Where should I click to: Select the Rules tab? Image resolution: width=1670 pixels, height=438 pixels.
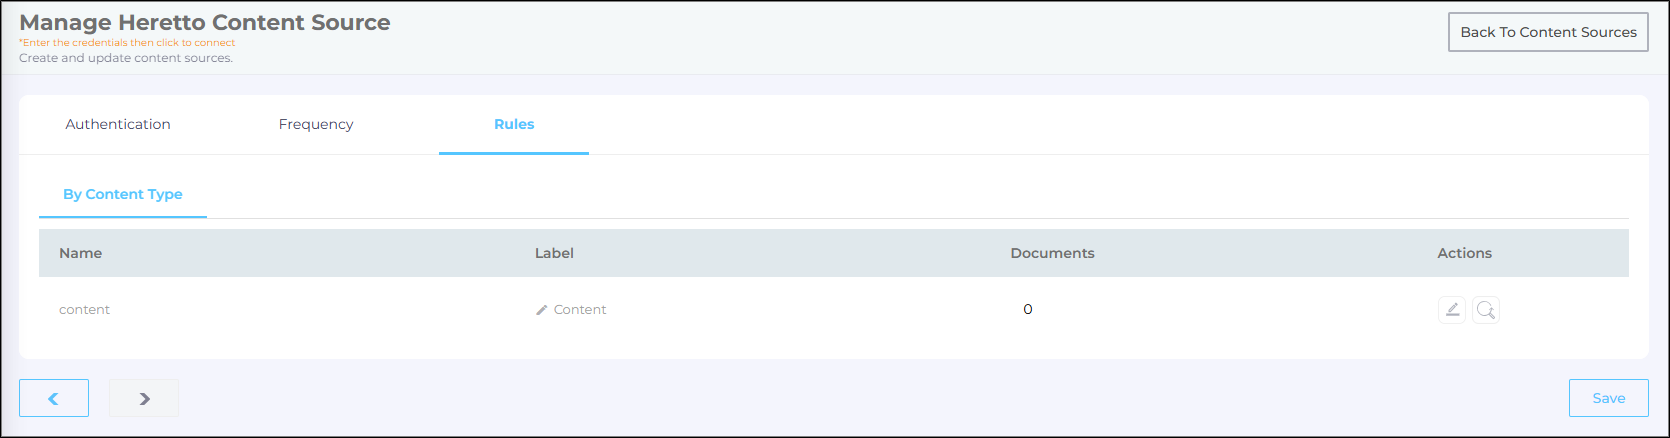point(514,124)
